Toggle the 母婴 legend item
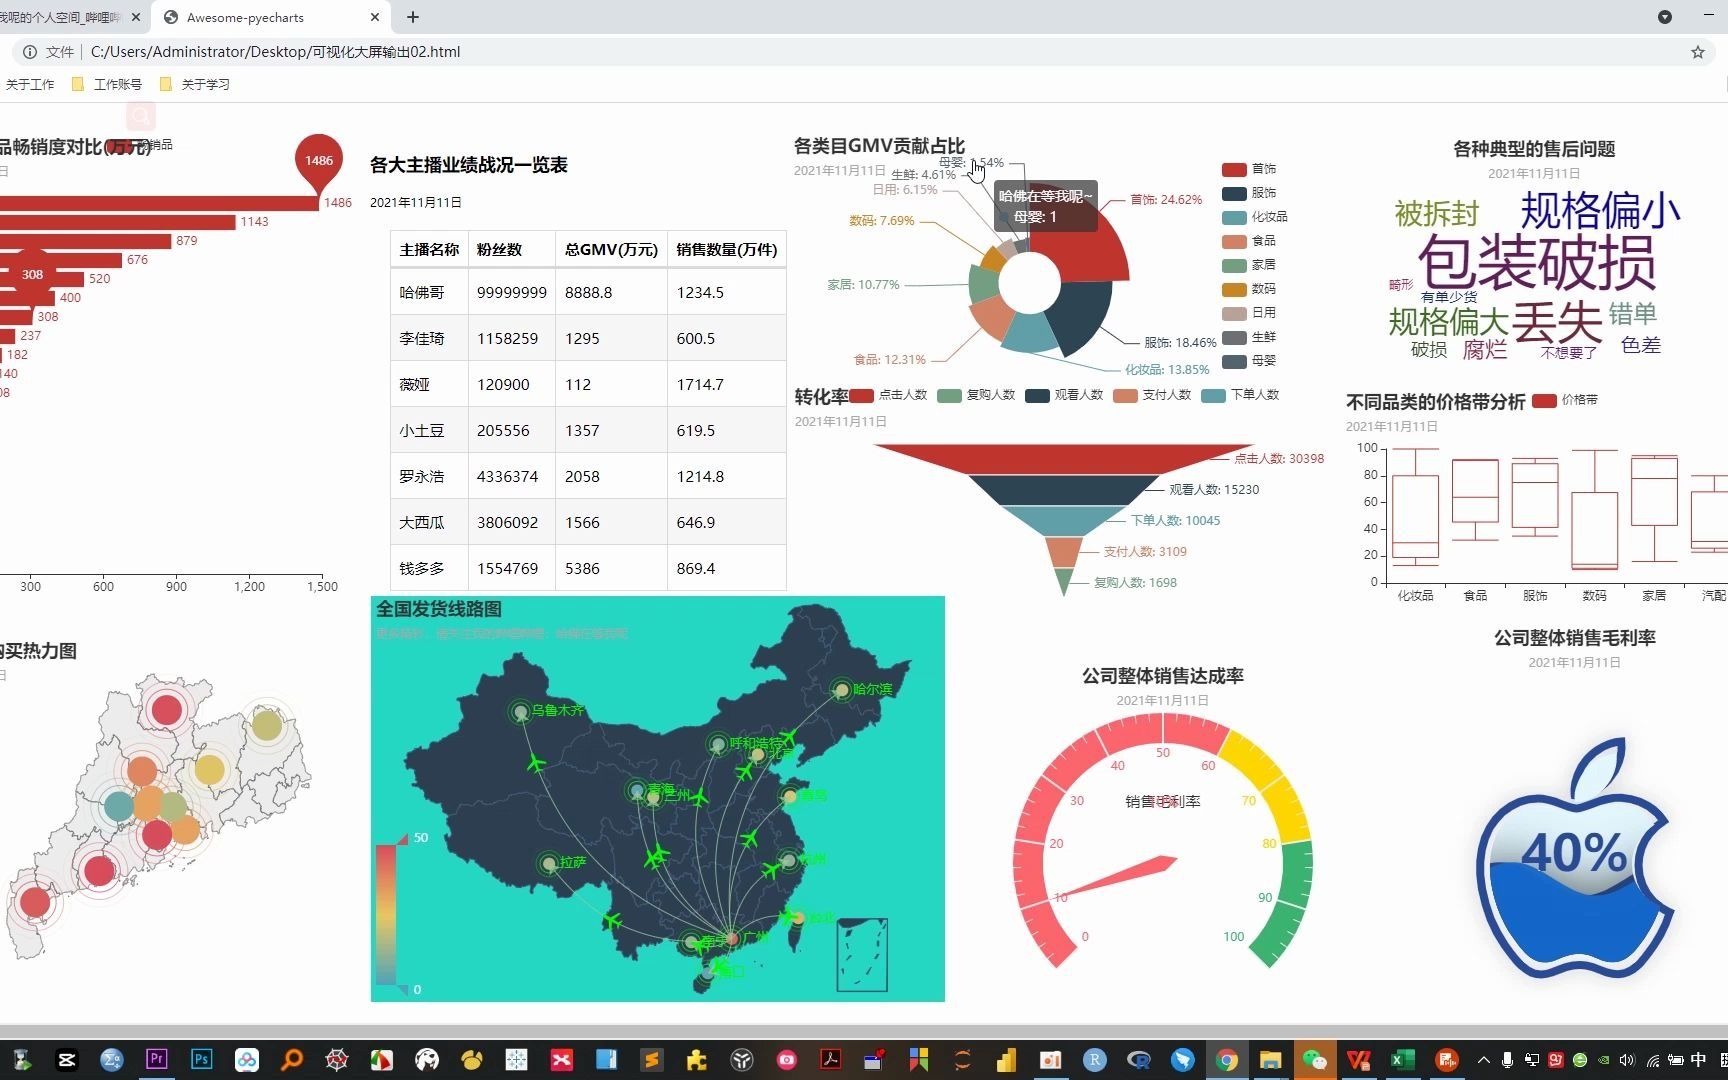1728x1080 pixels. [1249, 361]
